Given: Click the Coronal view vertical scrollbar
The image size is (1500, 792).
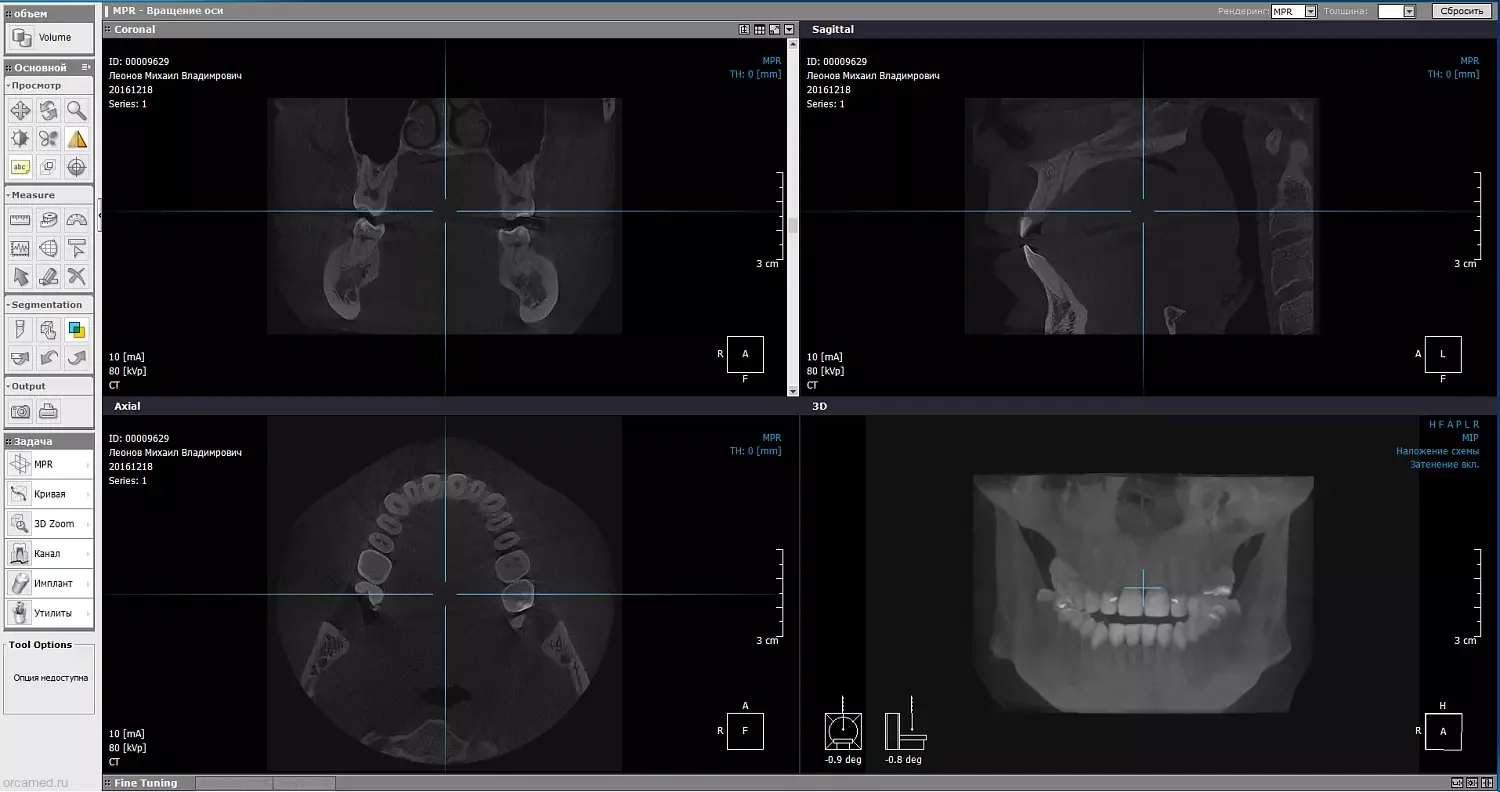Looking at the screenshot, I should (x=793, y=218).
